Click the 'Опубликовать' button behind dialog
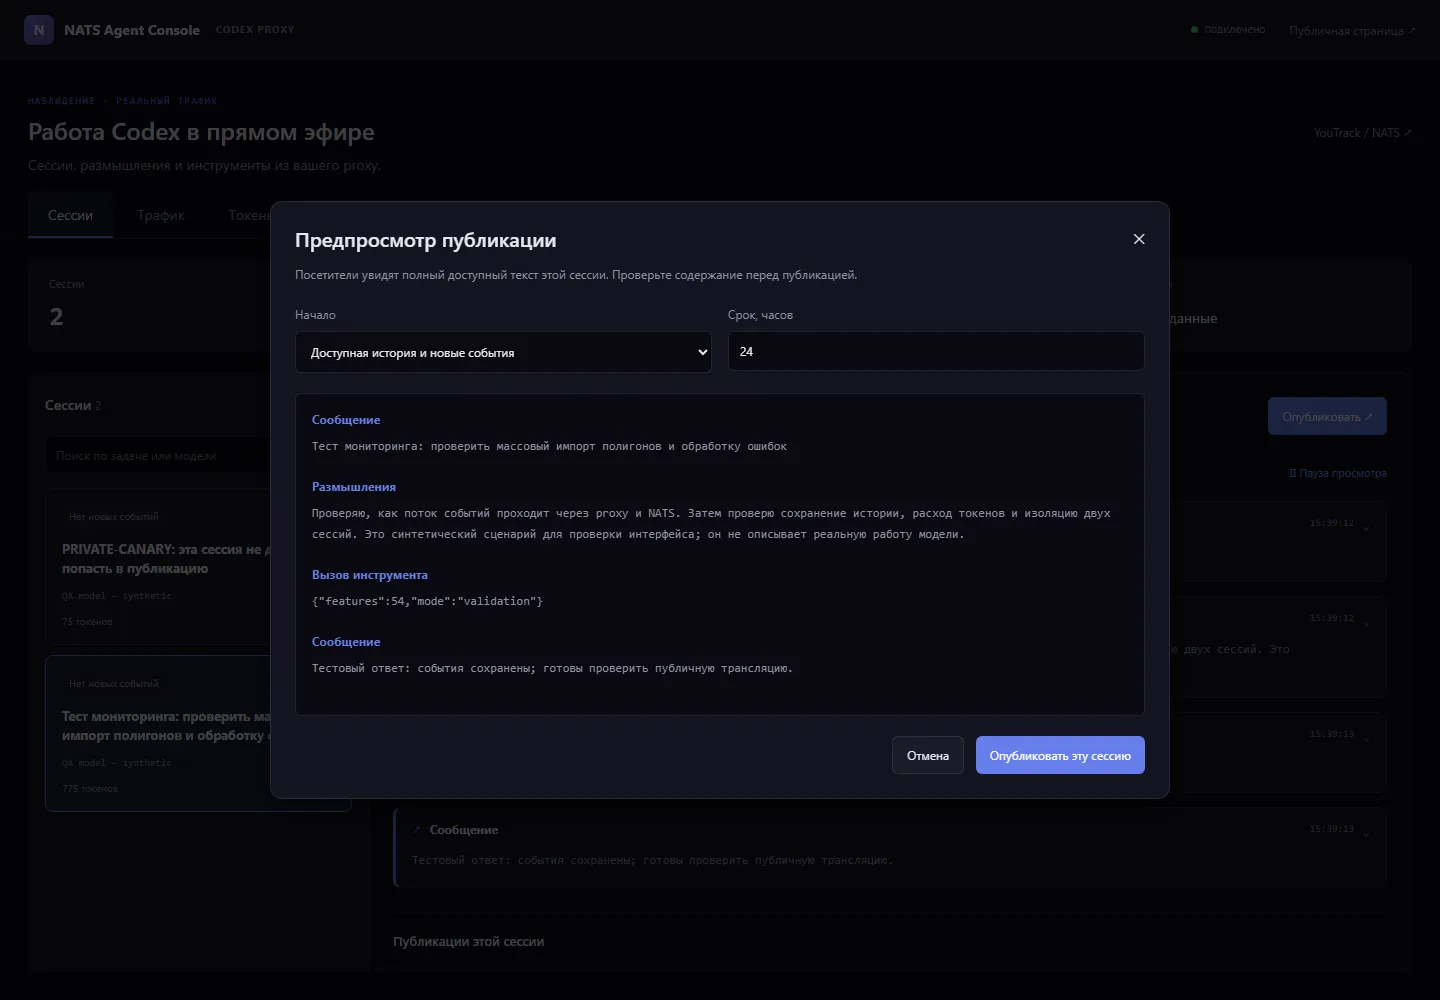Screen dimensions: 1440x1000 [1327, 416]
